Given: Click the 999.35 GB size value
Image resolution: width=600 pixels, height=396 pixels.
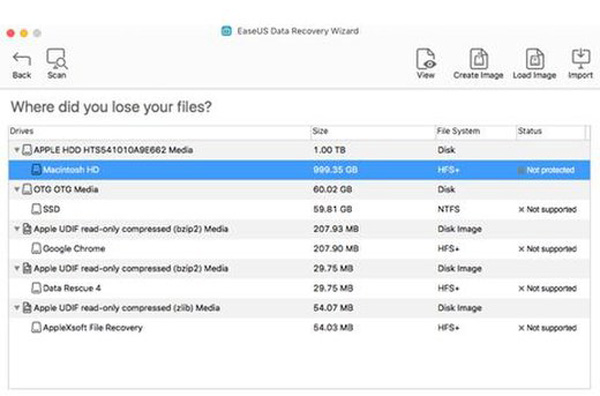Looking at the screenshot, I should coord(335,170).
